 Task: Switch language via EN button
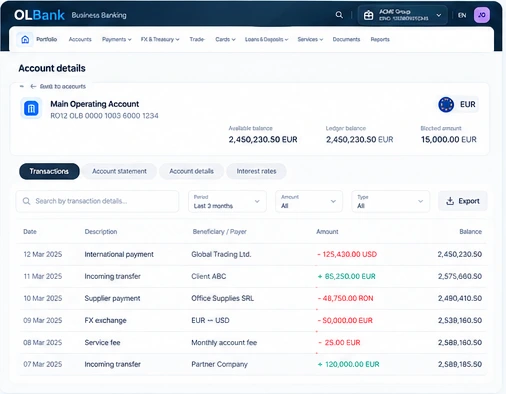point(462,15)
